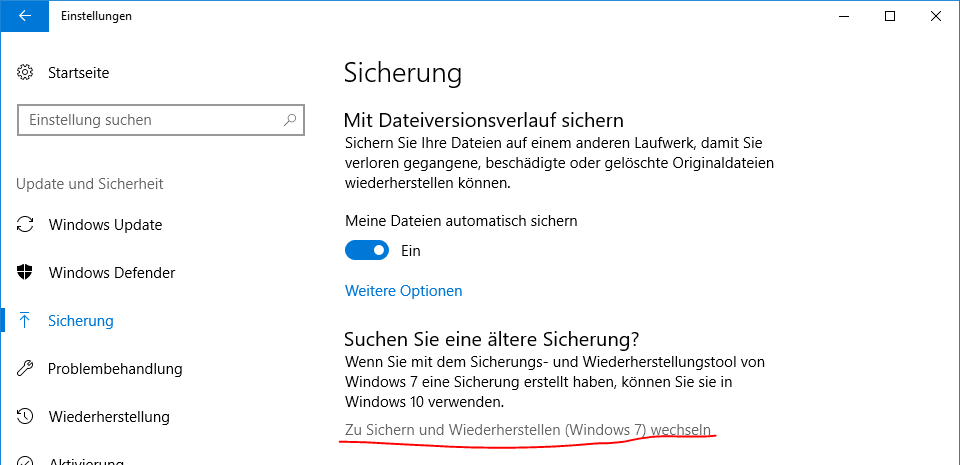The height and width of the screenshot is (465, 960).
Task: Navigate to Wiederherstellung text entry
Action: tap(109, 417)
